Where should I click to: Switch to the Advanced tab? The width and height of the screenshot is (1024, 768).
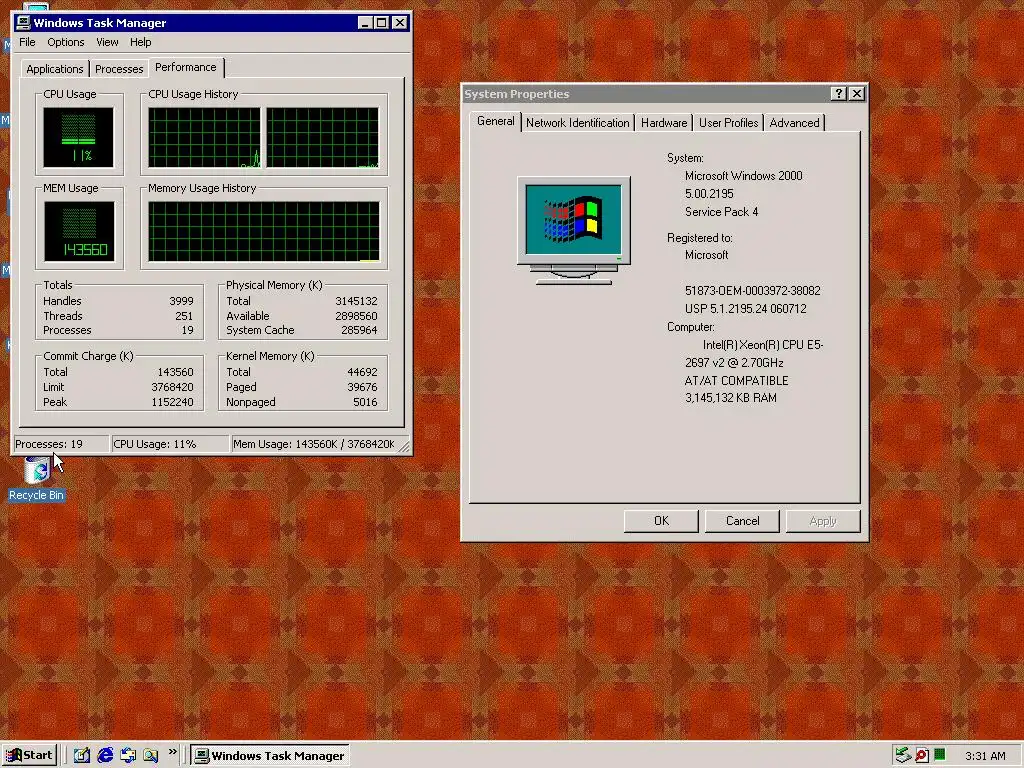pos(794,123)
